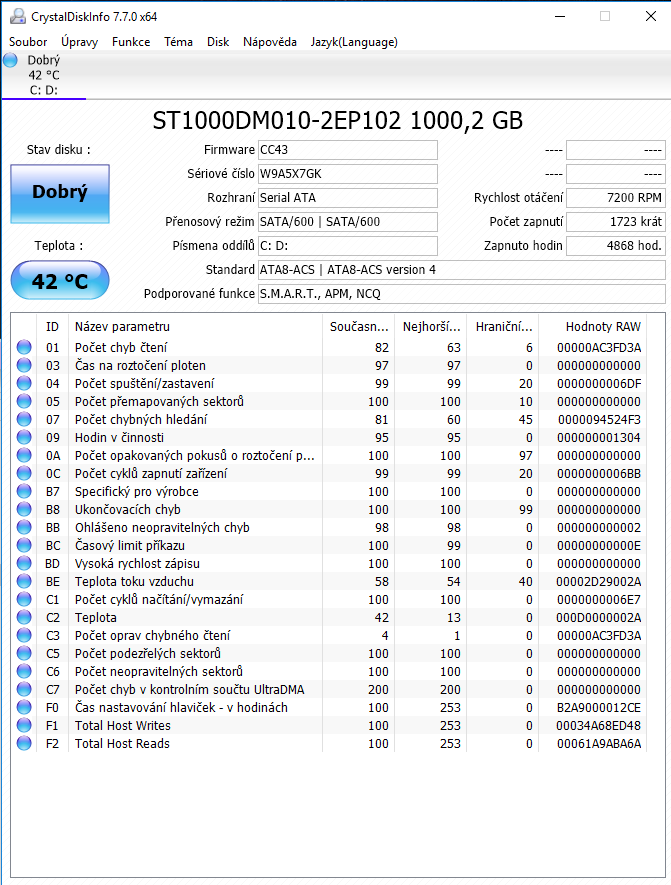Click the 42 °C temperature button
The width and height of the screenshot is (671, 885).
(x=60, y=281)
